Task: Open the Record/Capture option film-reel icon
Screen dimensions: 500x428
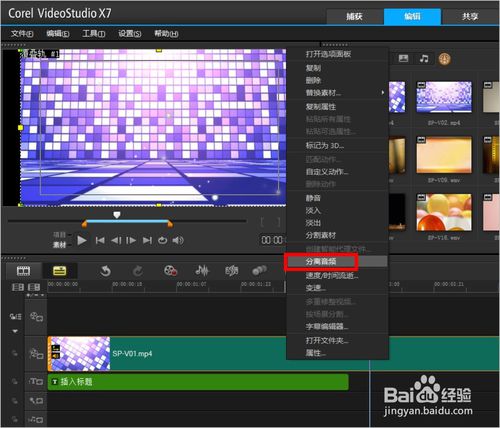Action: [170, 271]
